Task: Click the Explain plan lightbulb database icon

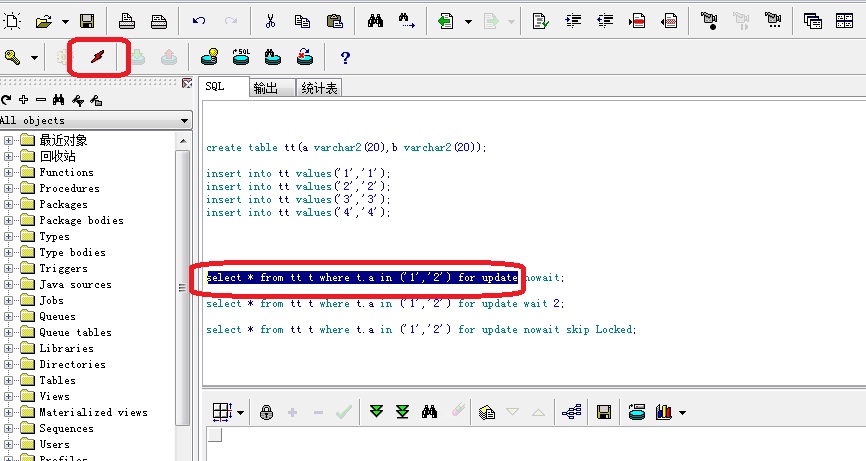Action: pyautogui.click(x=209, y=57)
